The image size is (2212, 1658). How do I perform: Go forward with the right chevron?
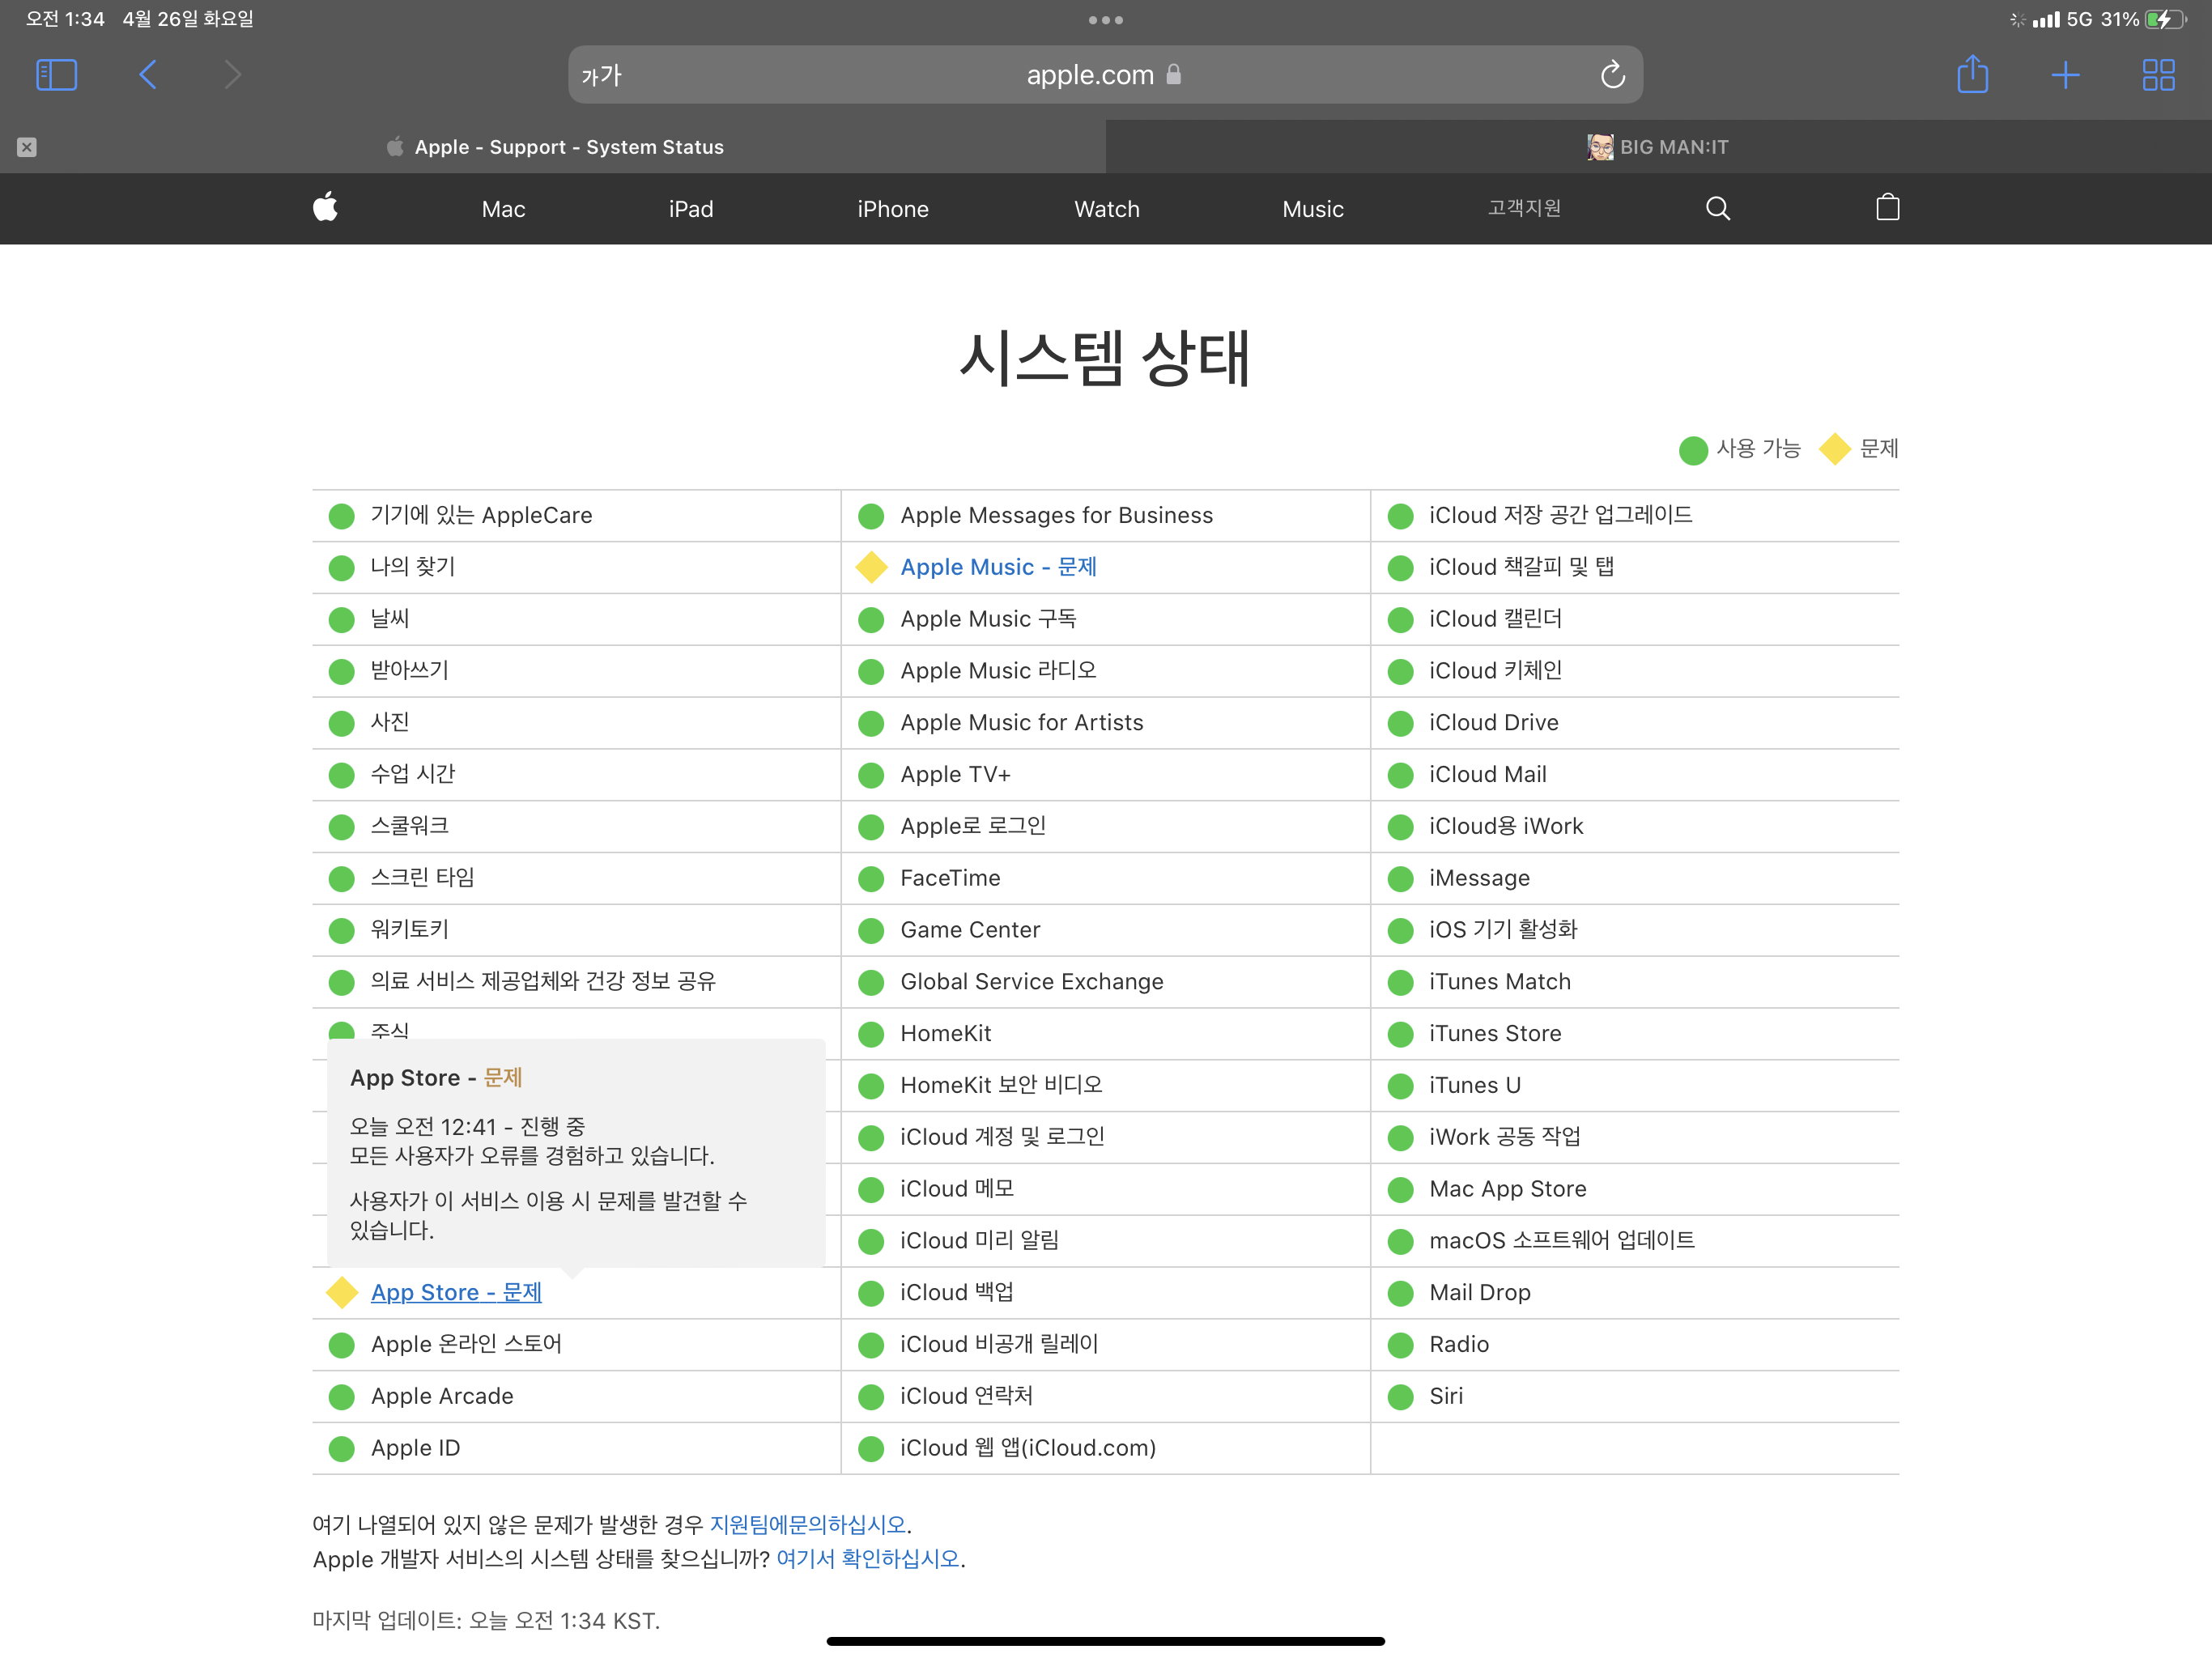coord(232,75)
